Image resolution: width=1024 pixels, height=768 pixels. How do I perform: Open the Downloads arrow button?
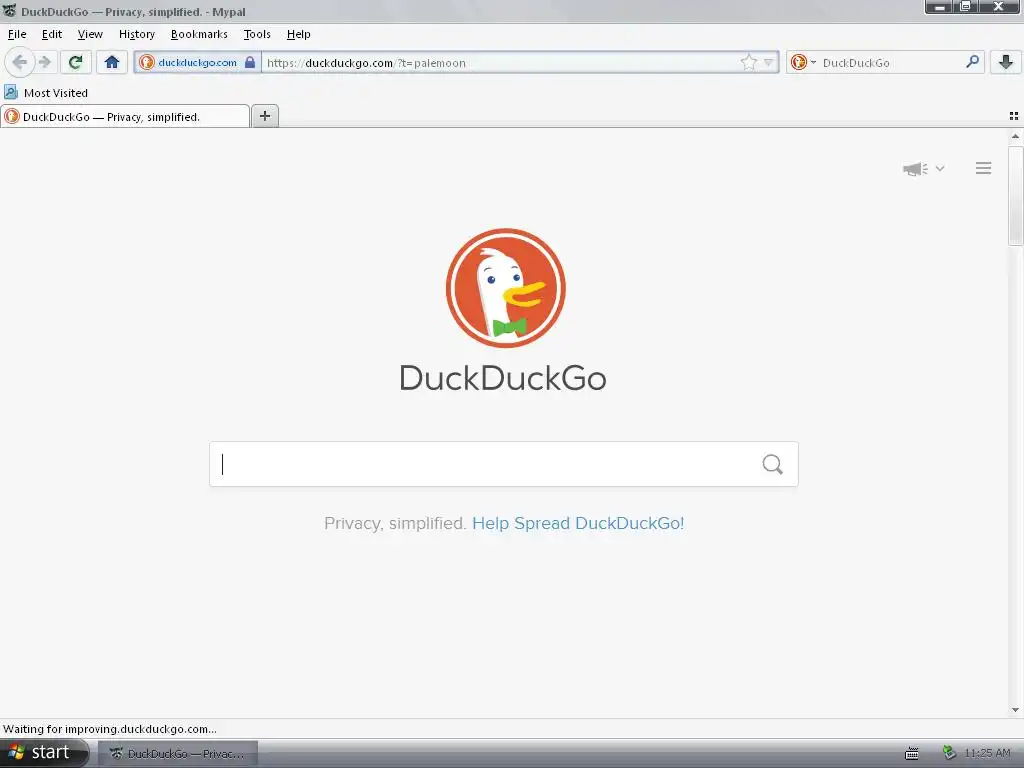(1006, 63)
